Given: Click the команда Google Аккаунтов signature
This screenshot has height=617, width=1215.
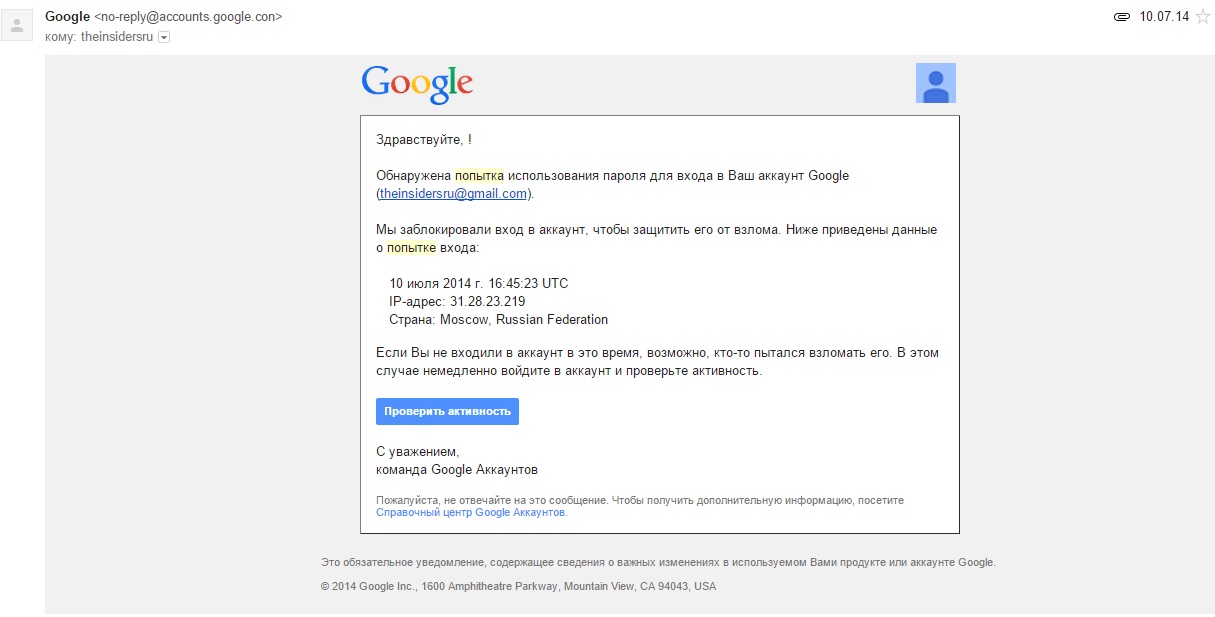Looking at the screenshot, I should coord(457,469).
